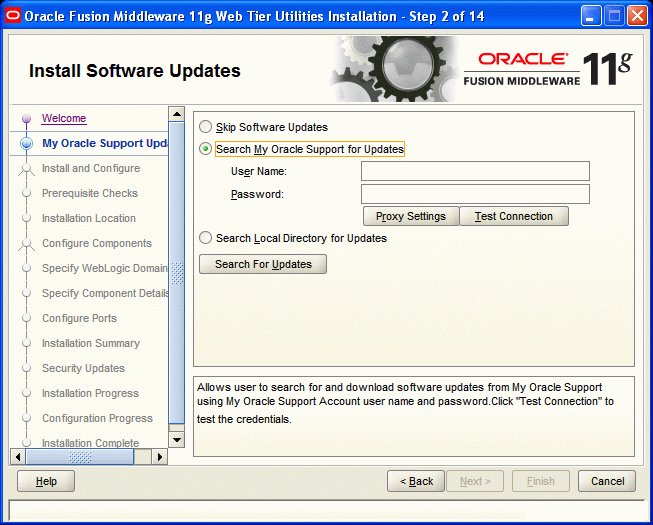Click the Configuration Progress step bullet

tap(26, 418)
